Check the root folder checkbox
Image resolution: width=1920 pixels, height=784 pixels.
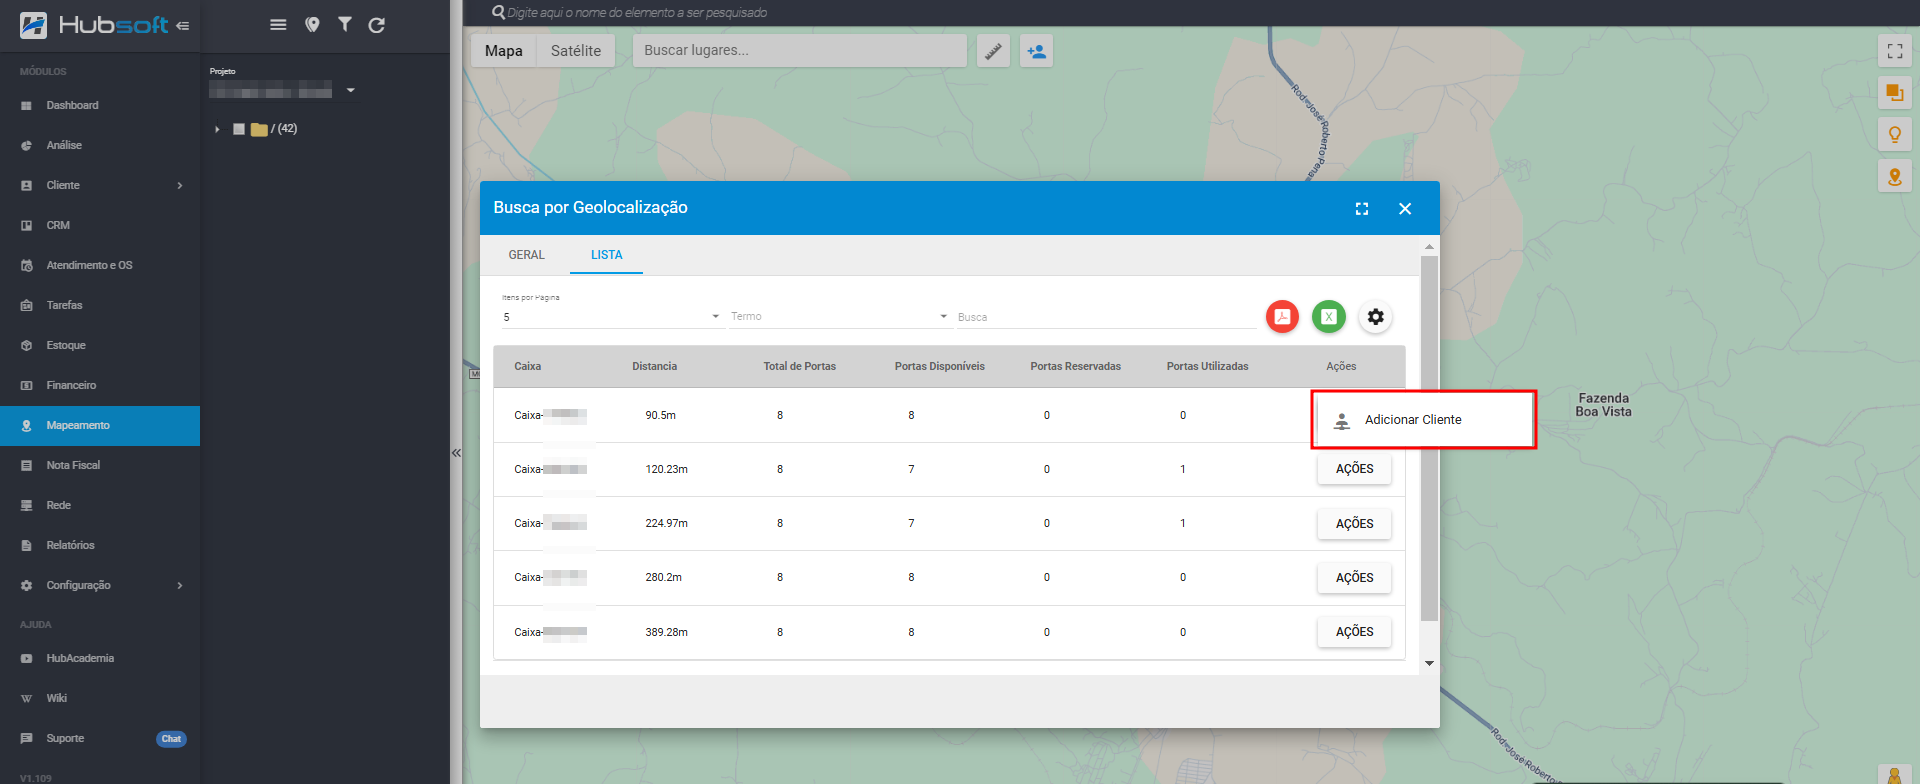tap(239, 129)
